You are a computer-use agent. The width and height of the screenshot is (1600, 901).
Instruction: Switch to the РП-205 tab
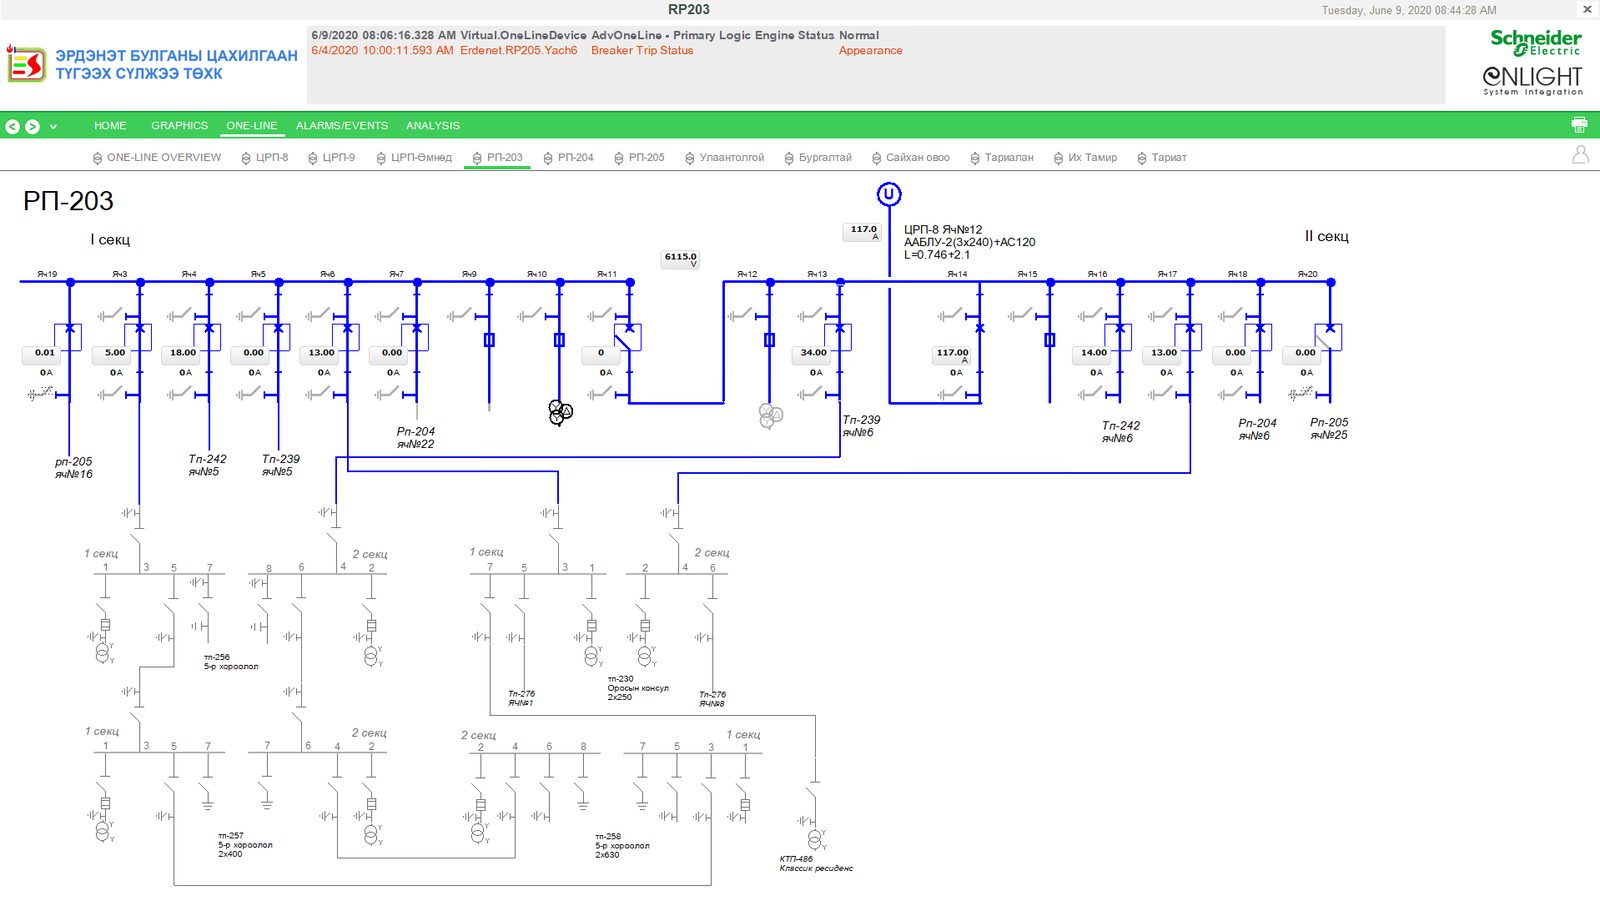(639, 158)
